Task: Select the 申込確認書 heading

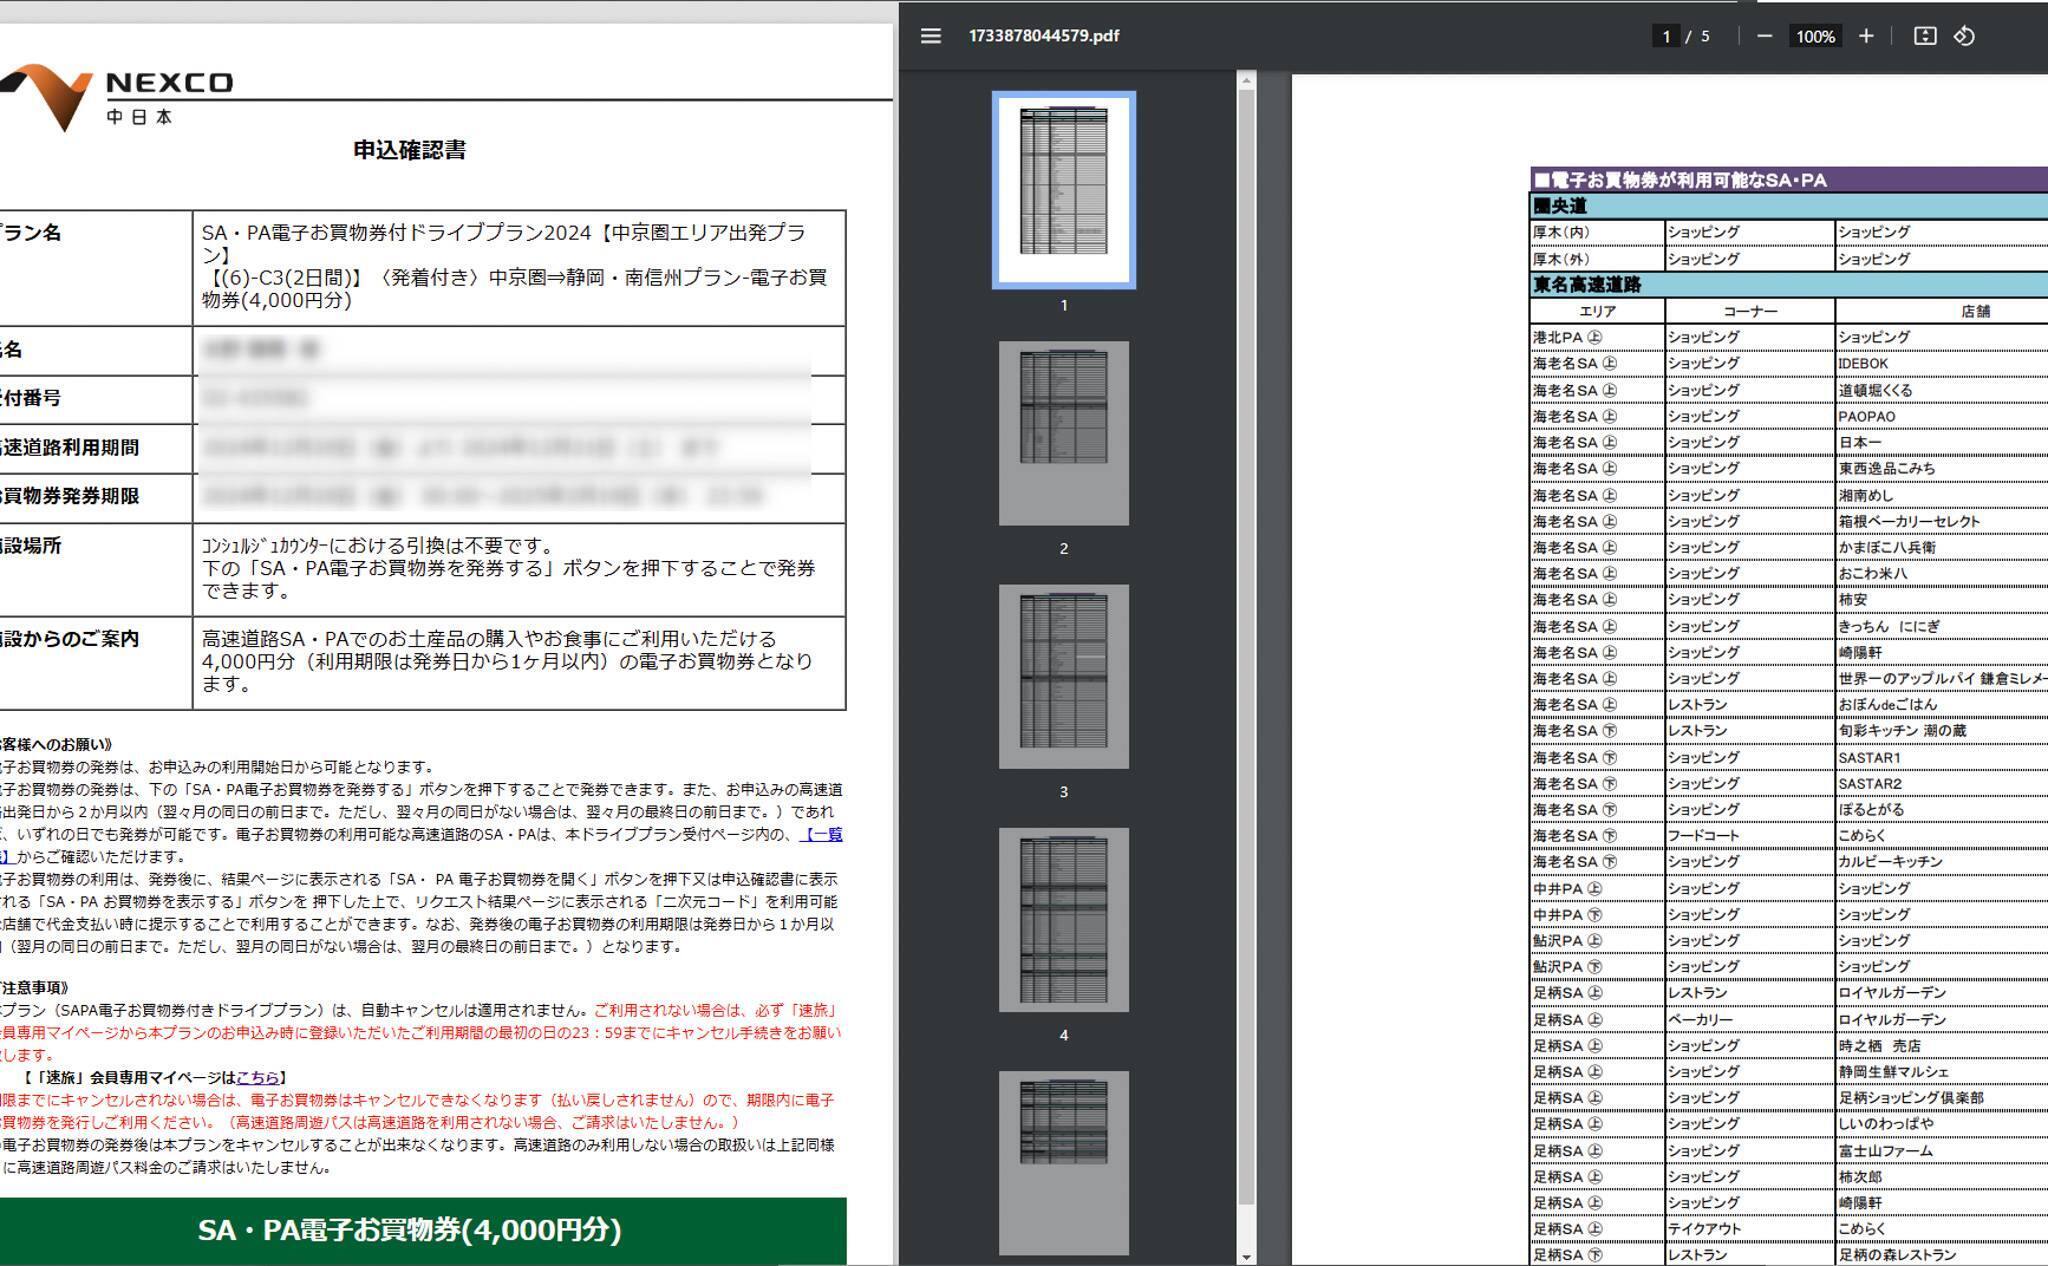Action: (410, 150)
